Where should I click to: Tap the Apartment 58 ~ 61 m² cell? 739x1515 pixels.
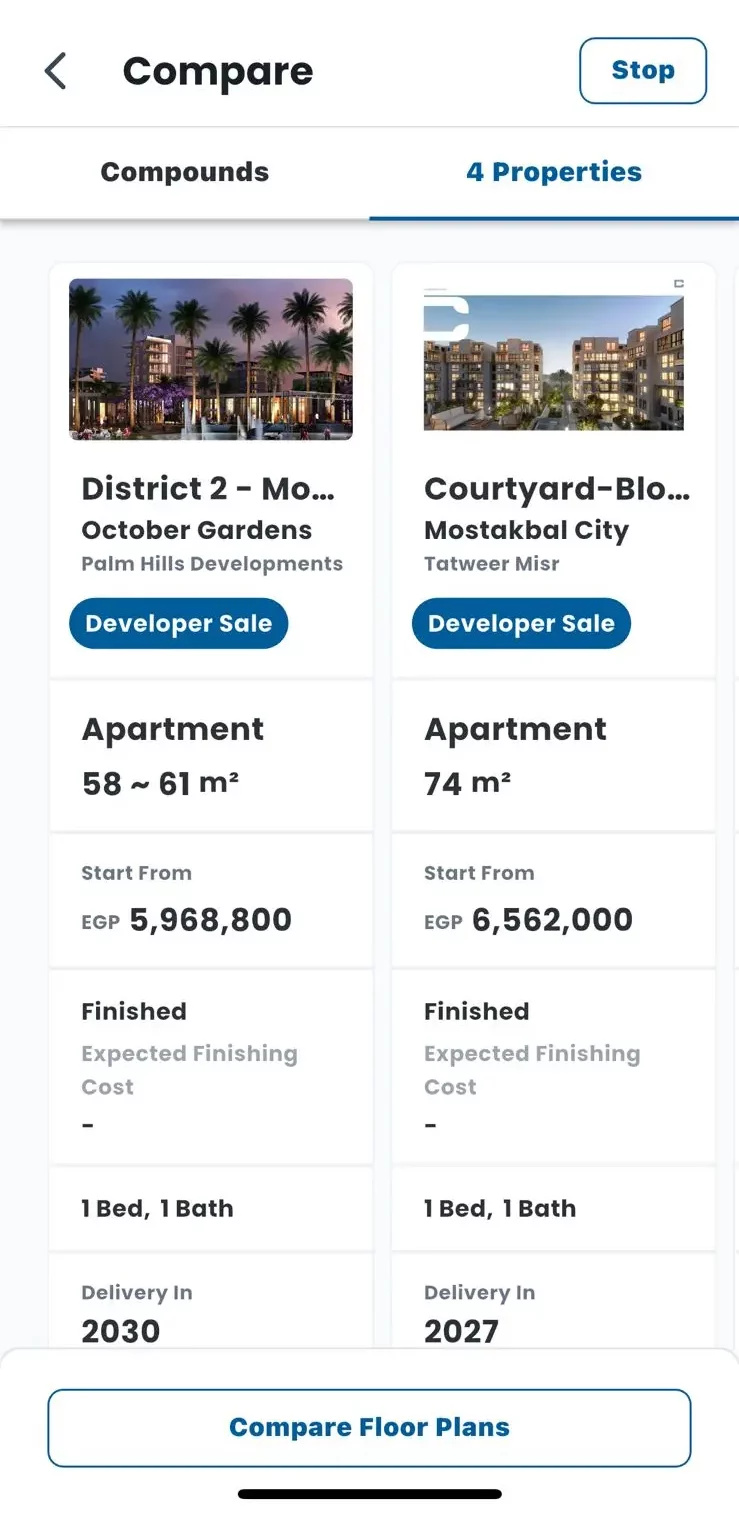[x=211, y=755]
